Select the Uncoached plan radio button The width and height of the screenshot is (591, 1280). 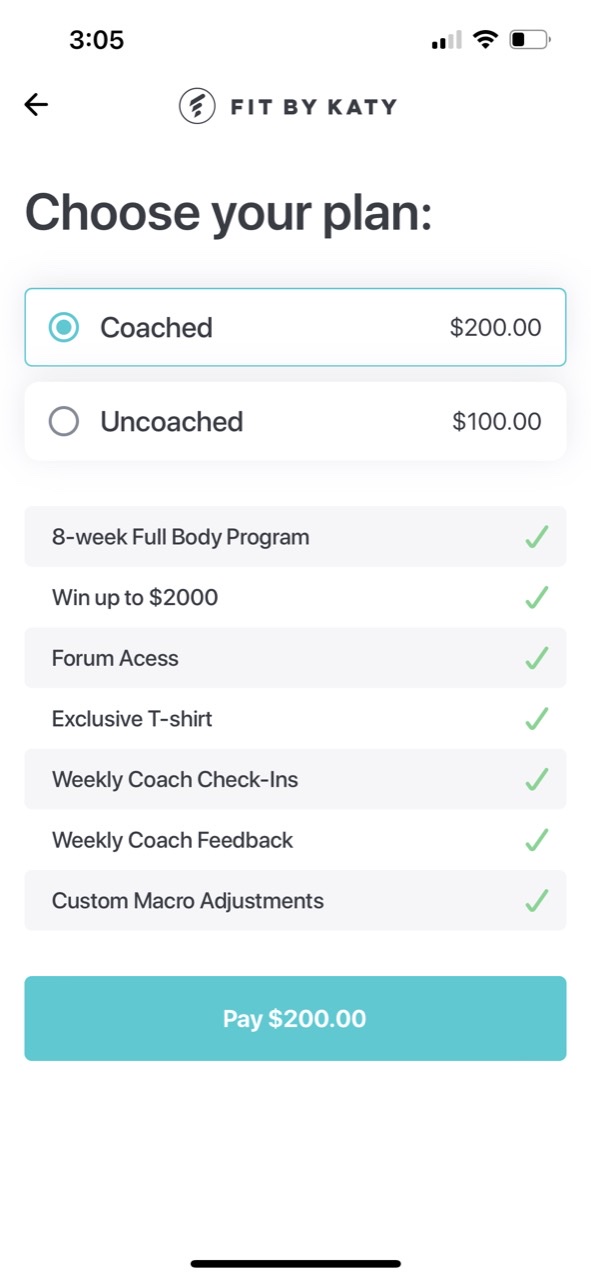coord(64,421)
